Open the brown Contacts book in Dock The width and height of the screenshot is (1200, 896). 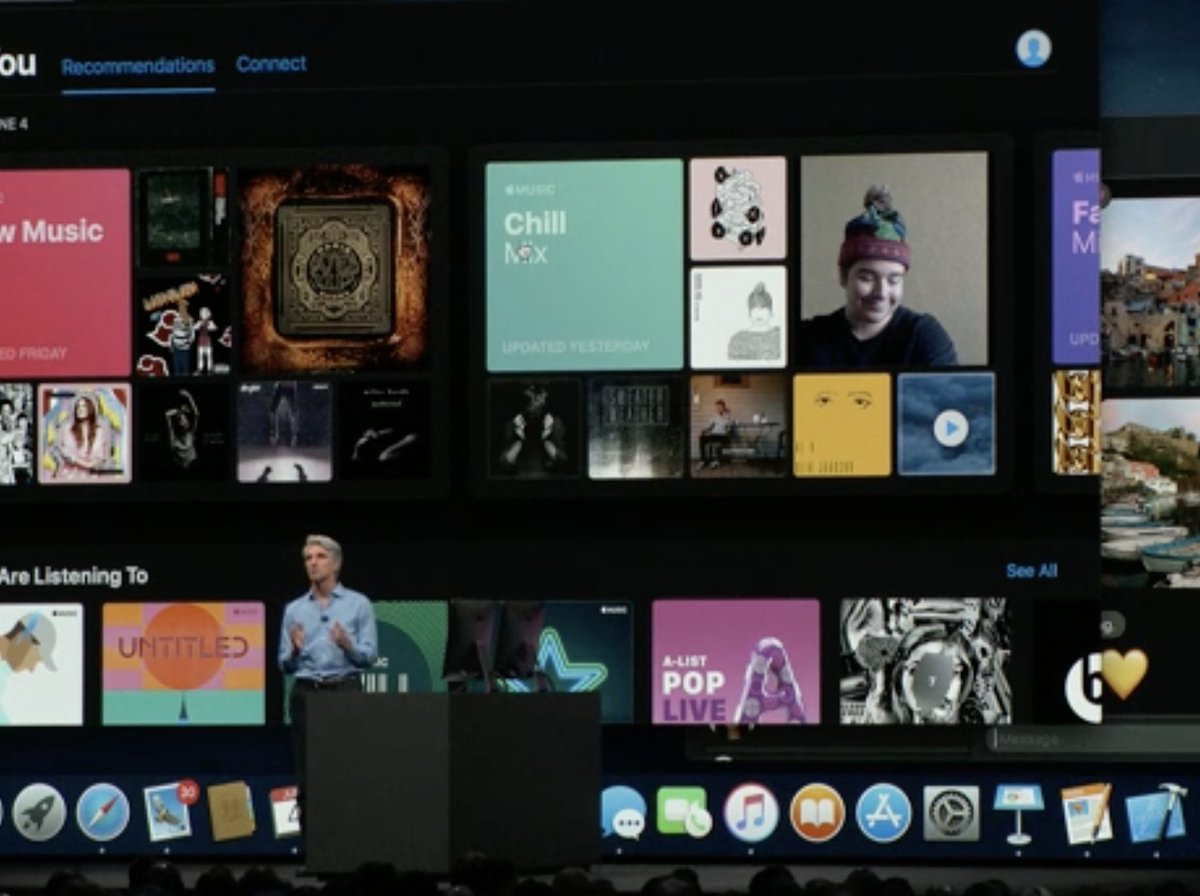tap(231, 810)
